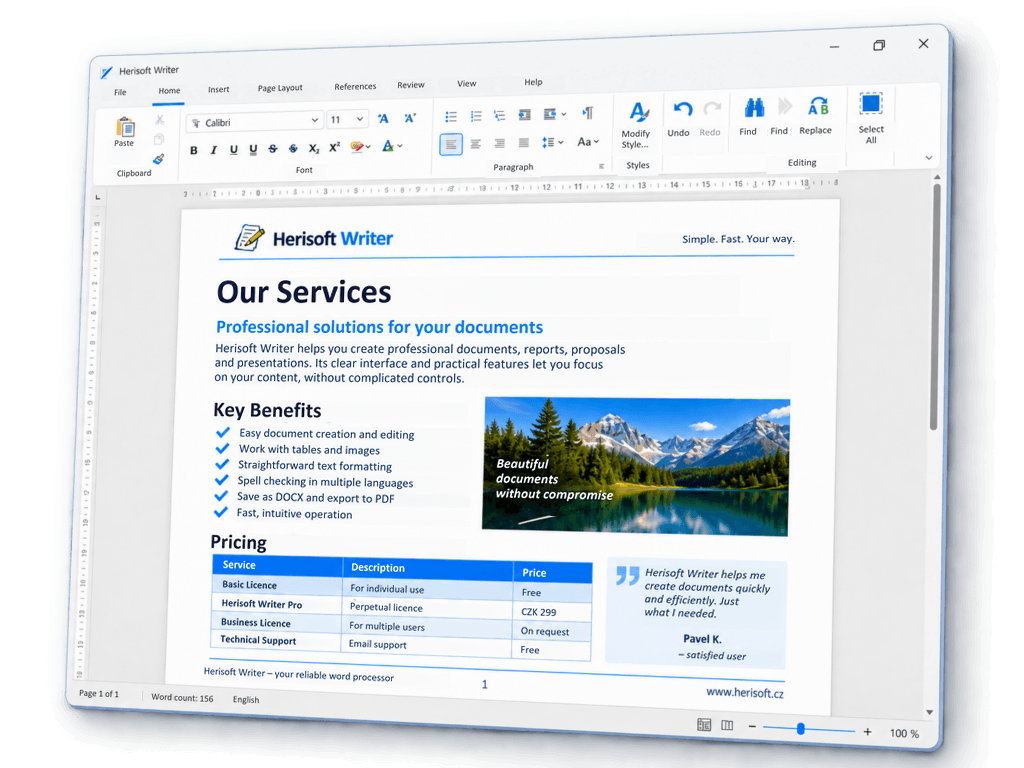Switch to the Insert tab
This screenshot has width=1024, height=768.
pos(219,89)
